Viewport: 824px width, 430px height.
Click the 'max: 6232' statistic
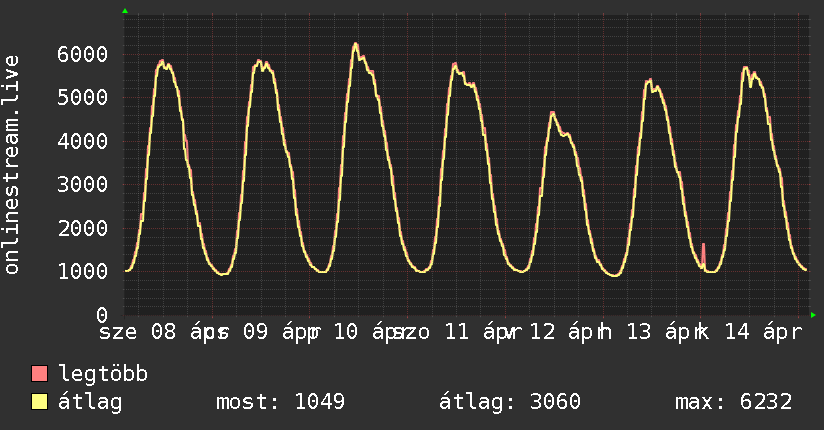click(x=734, y=402)
